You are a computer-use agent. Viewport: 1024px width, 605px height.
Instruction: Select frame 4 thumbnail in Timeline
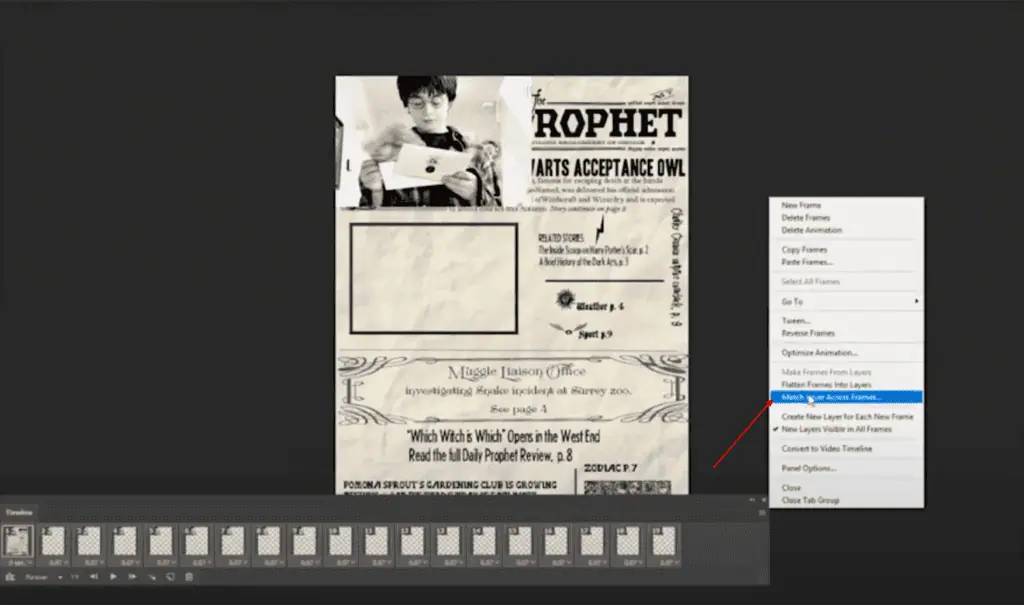click(x=125, y=541)
